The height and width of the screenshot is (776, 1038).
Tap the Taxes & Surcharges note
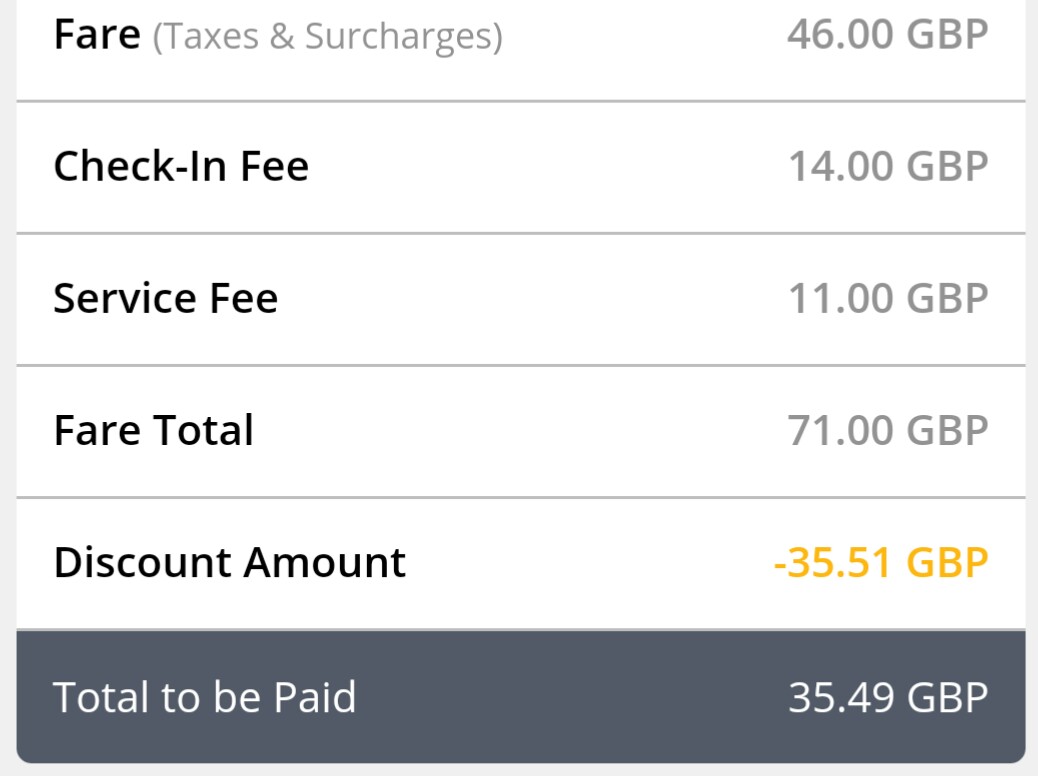(x=328, y=36)
